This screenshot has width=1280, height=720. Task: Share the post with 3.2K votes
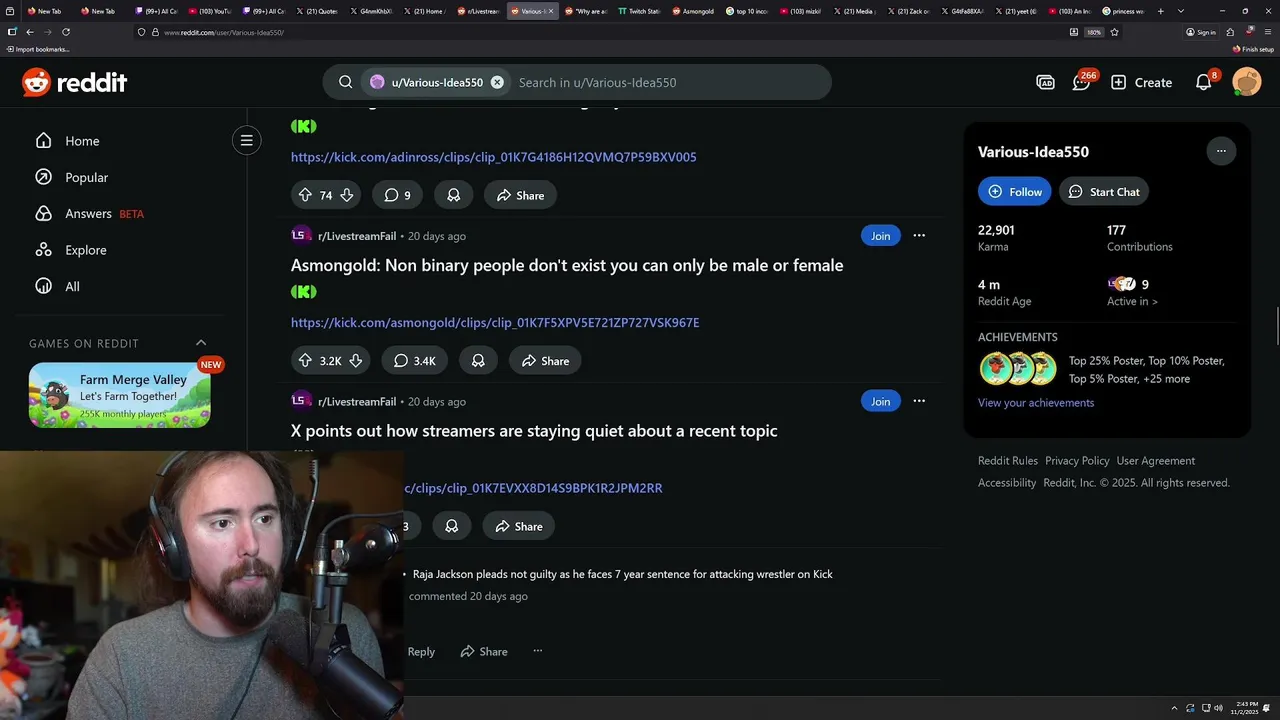(x=545, y=361)
